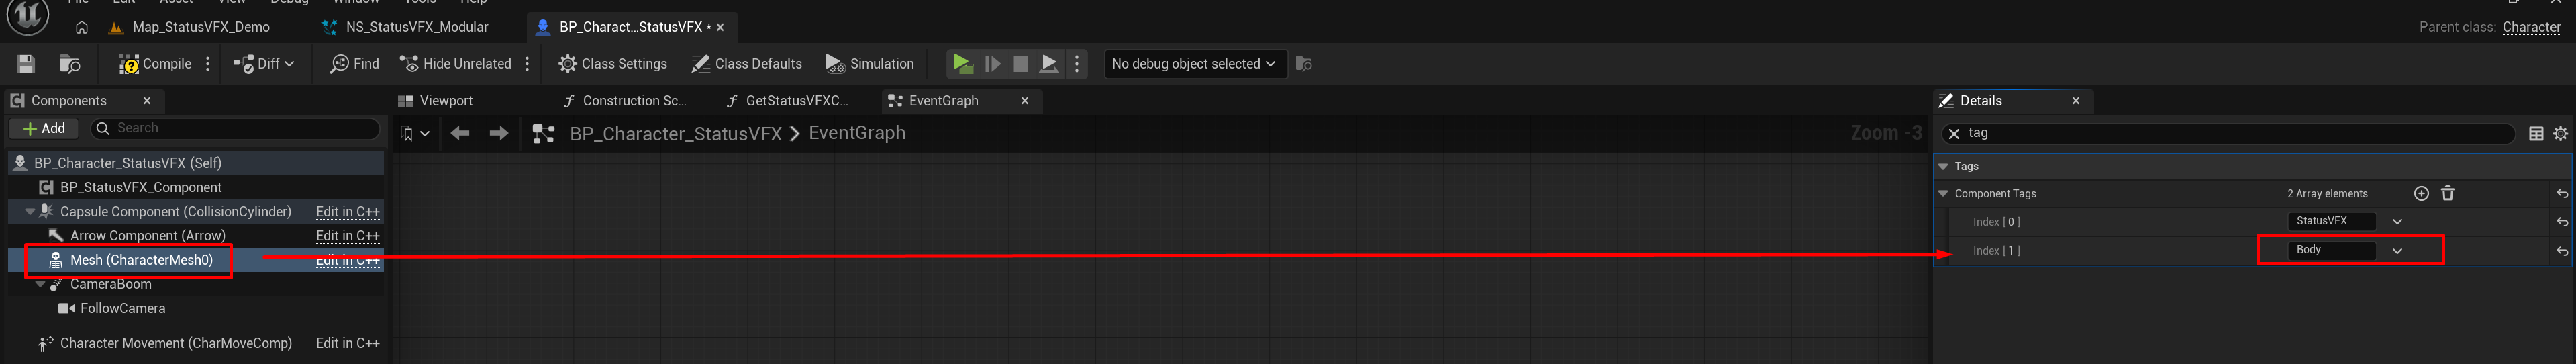This screenshot has height=364, width=2576.
Task: Toggle the Simulation mode
Action: 869,64
